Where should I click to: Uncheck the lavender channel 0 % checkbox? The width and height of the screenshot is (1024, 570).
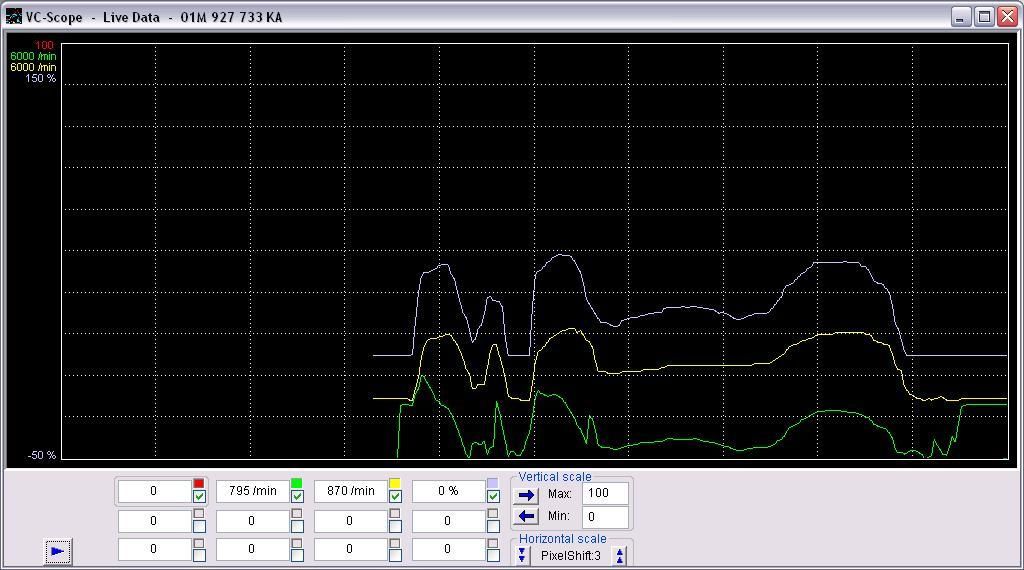coord(493,496)
